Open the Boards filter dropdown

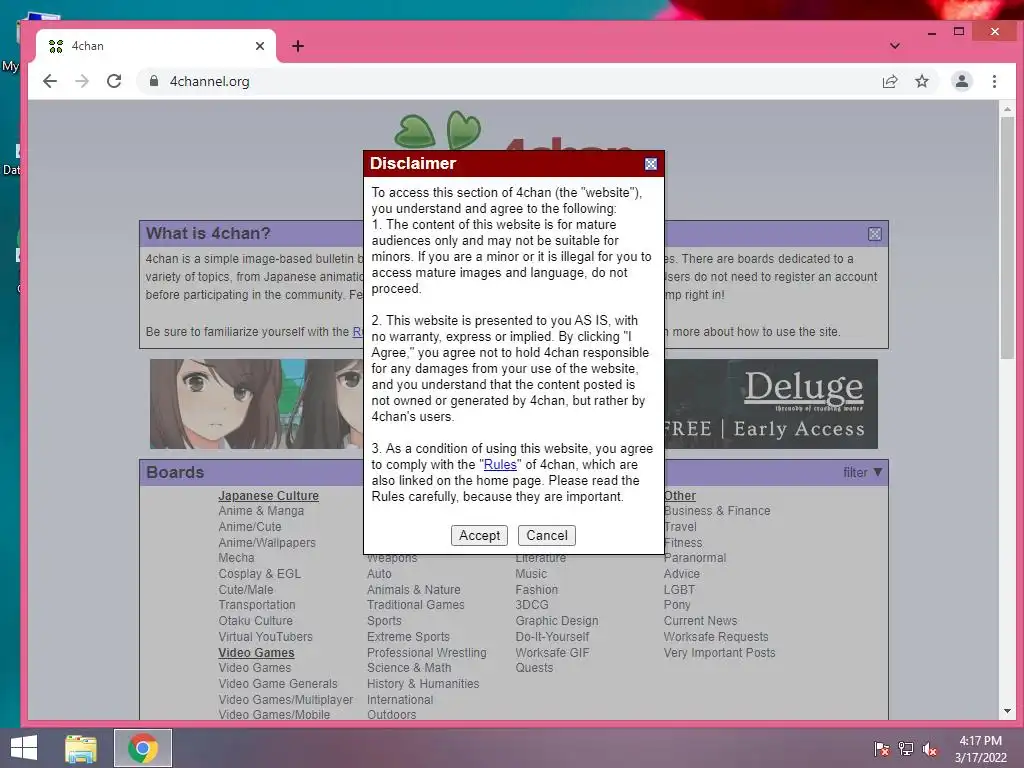click(863, 472)
